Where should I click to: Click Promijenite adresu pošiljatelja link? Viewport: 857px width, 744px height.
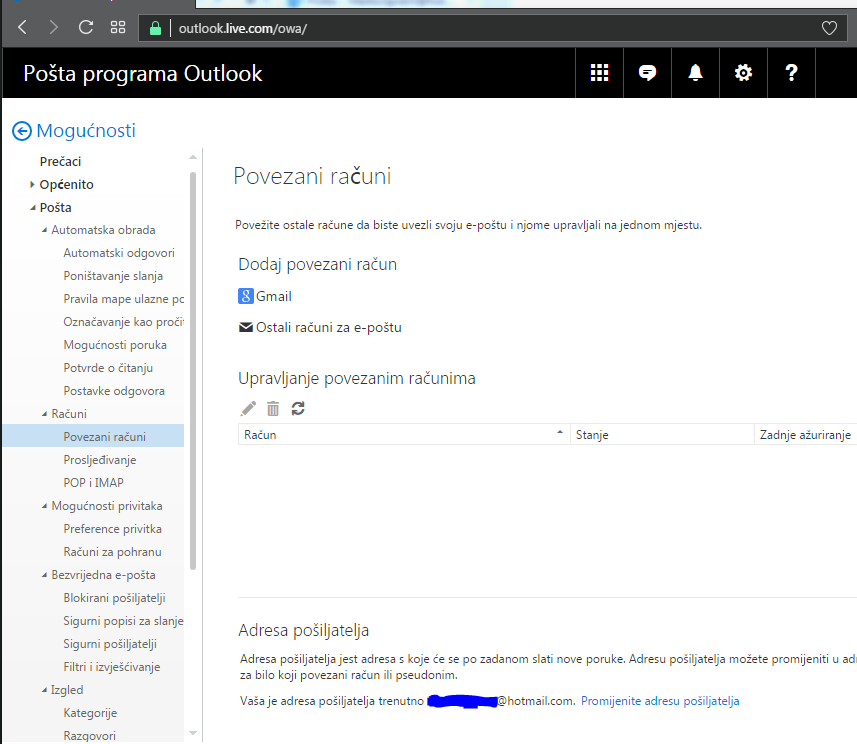coord(660,701)
